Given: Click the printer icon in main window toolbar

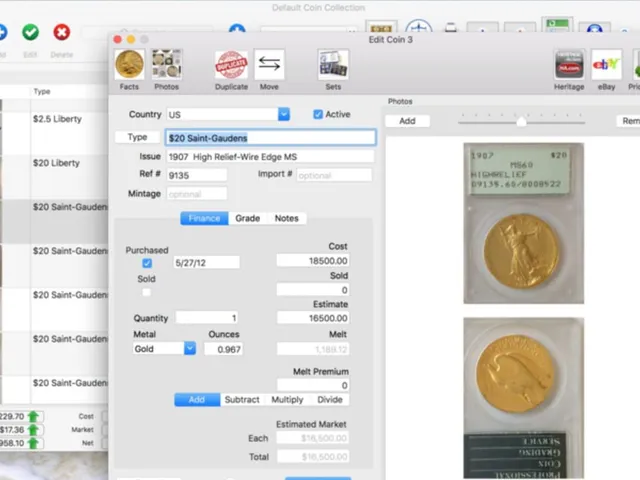Looking at the screenshot, I should tap(451, 28).
